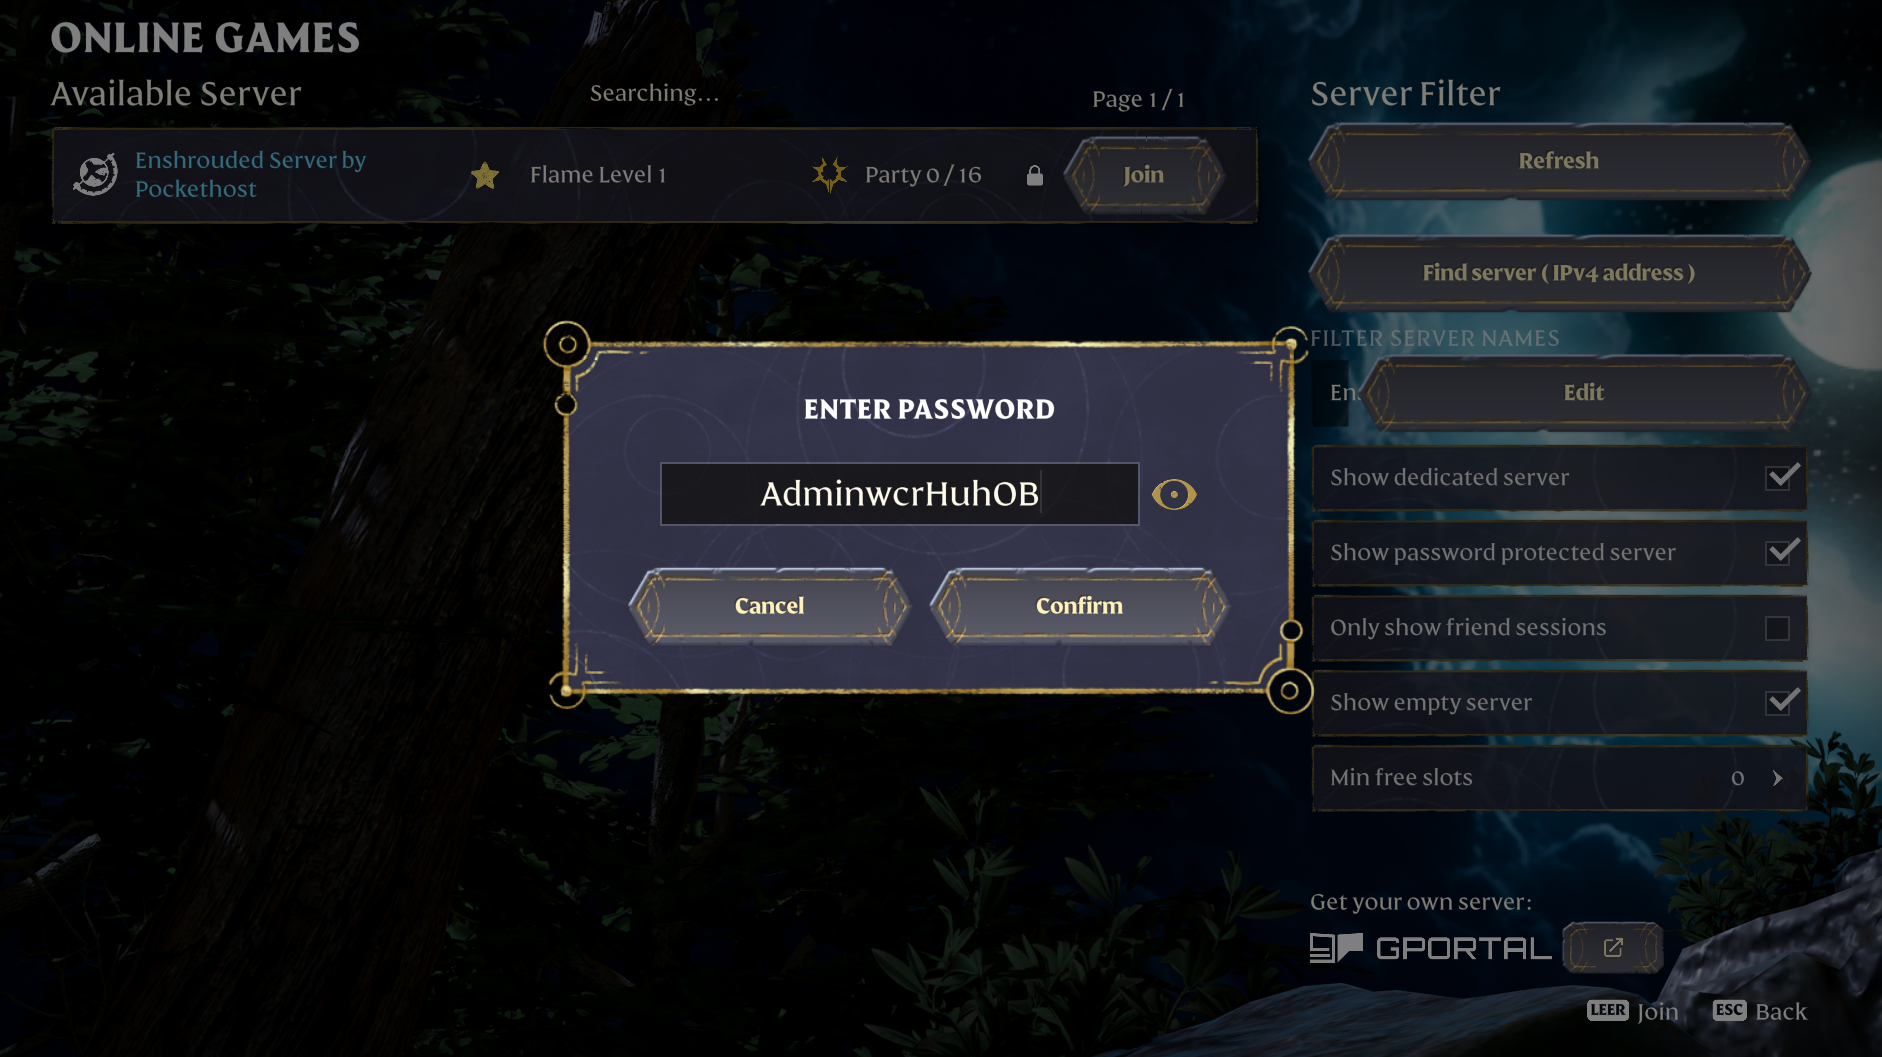Screen dimensions: 1882x1057
Task: Uncheck Show dedicated server
Action: pyautogui.click(x=1781, y=477)
